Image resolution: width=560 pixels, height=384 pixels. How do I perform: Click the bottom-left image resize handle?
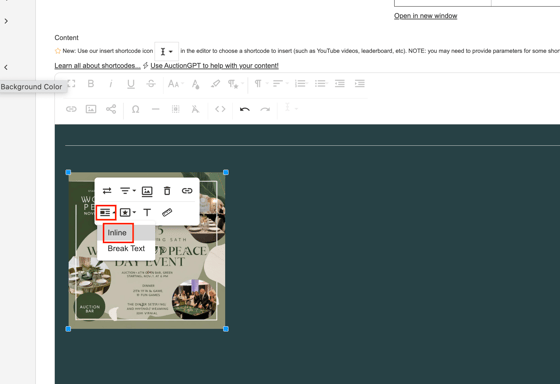coord(68,329)
